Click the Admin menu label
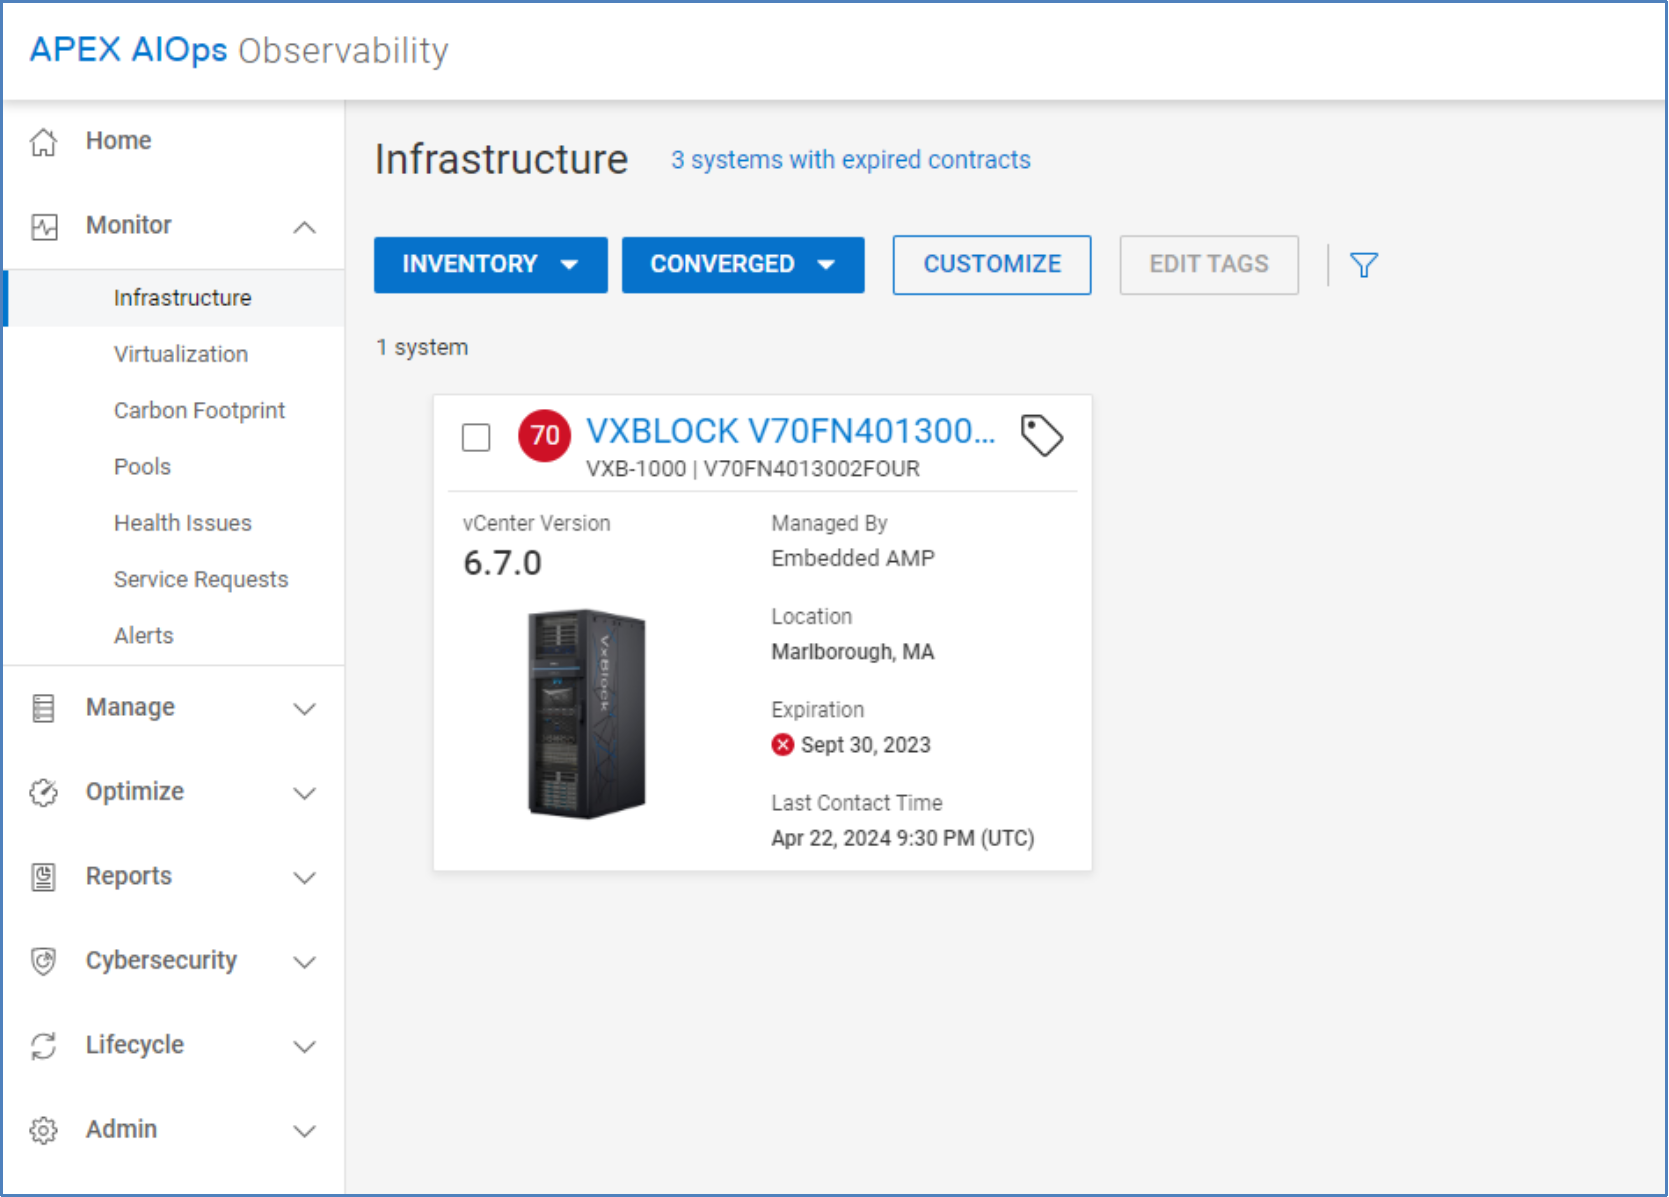1669x1197 pixels. [x=121, y=1129]
